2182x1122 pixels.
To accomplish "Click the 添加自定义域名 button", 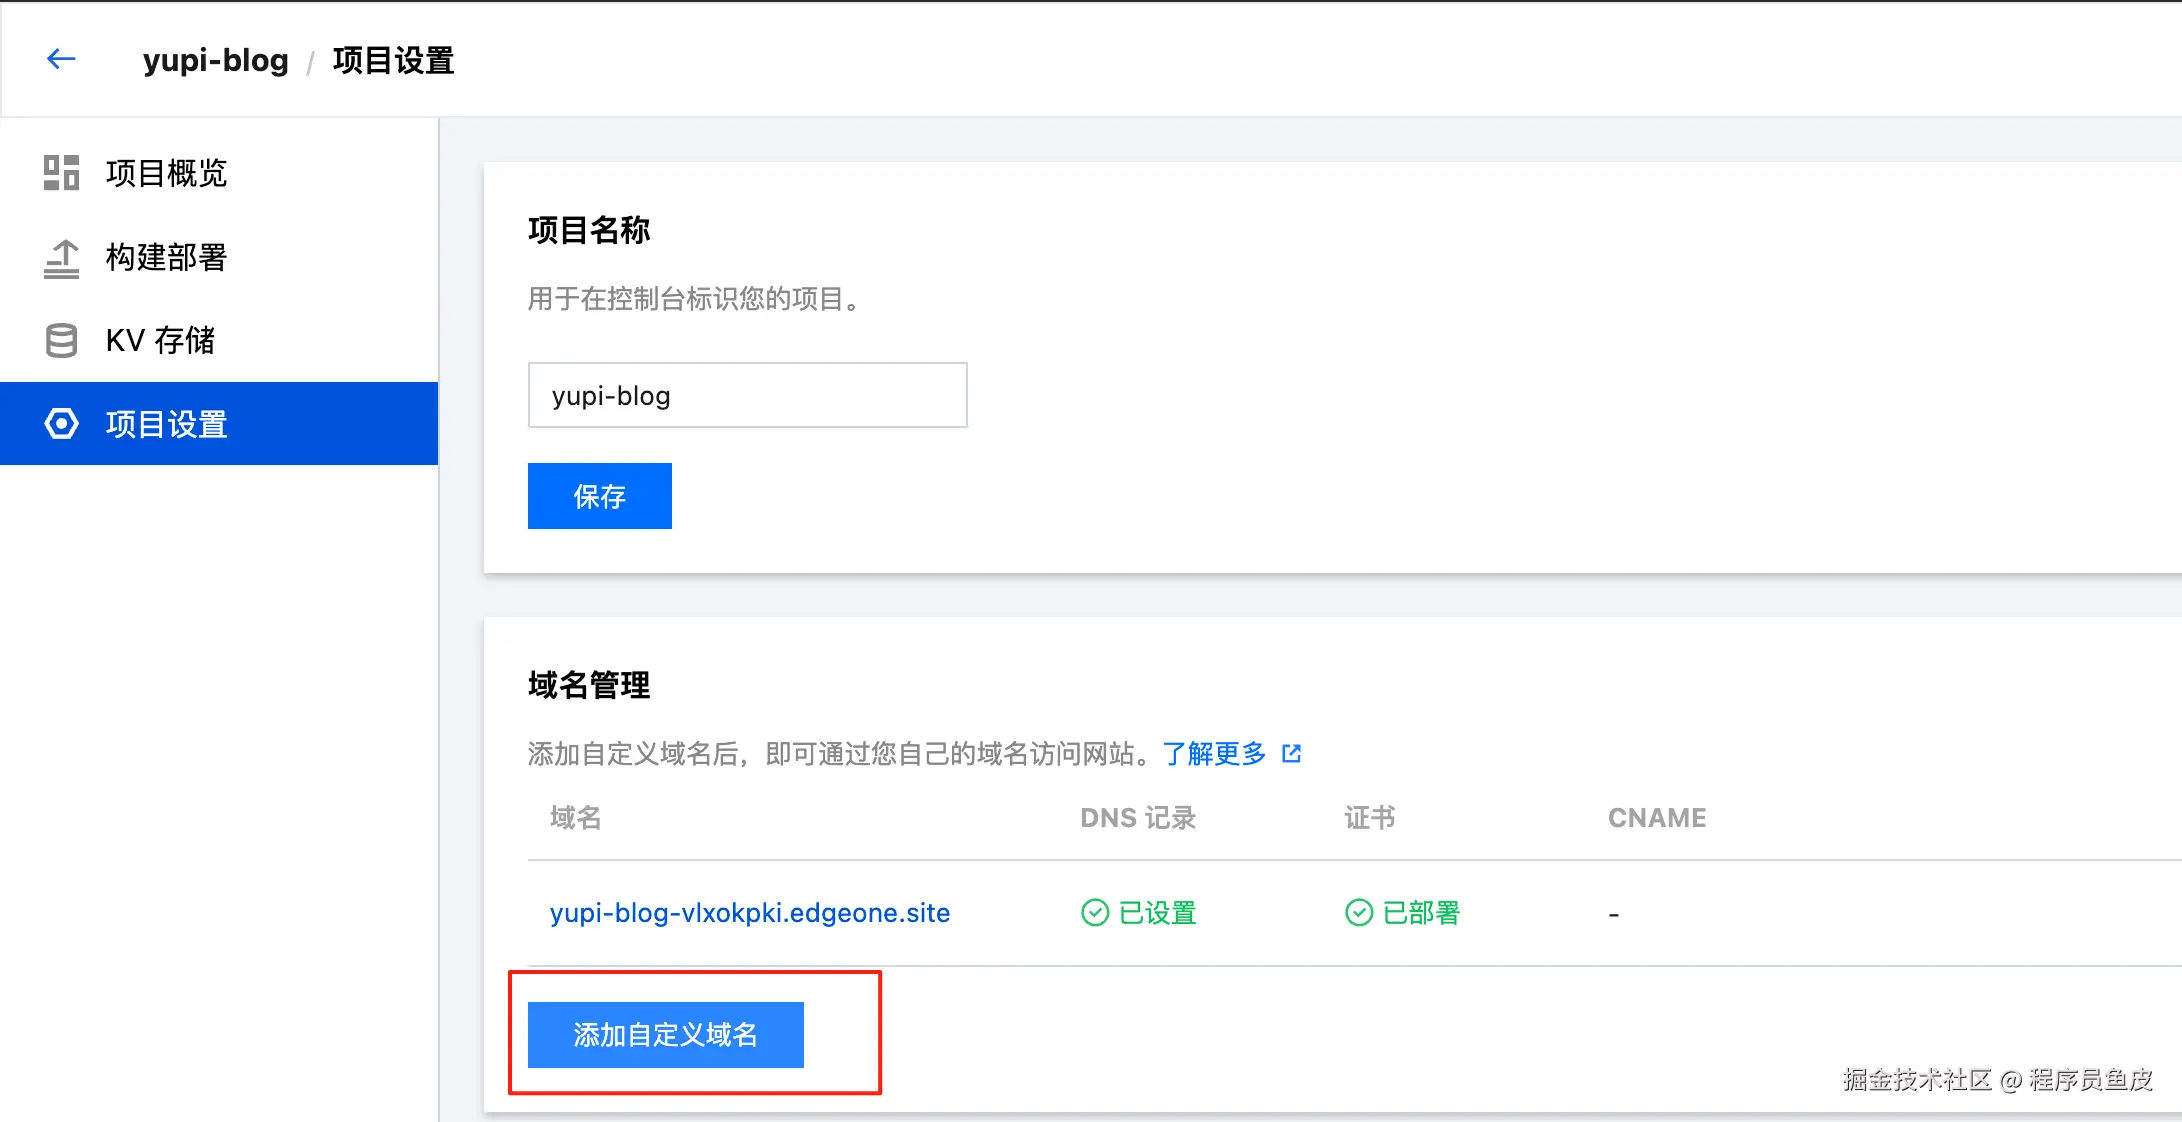I will 665,1034.
